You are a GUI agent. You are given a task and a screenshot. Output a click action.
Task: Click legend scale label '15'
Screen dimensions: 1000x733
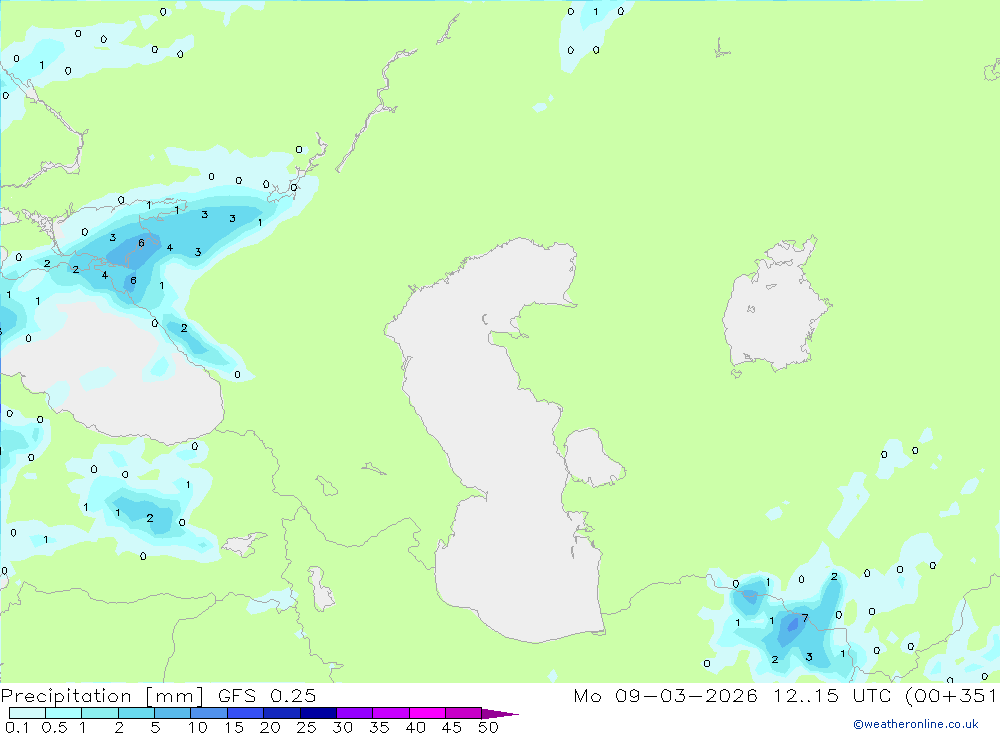(234, 727)
